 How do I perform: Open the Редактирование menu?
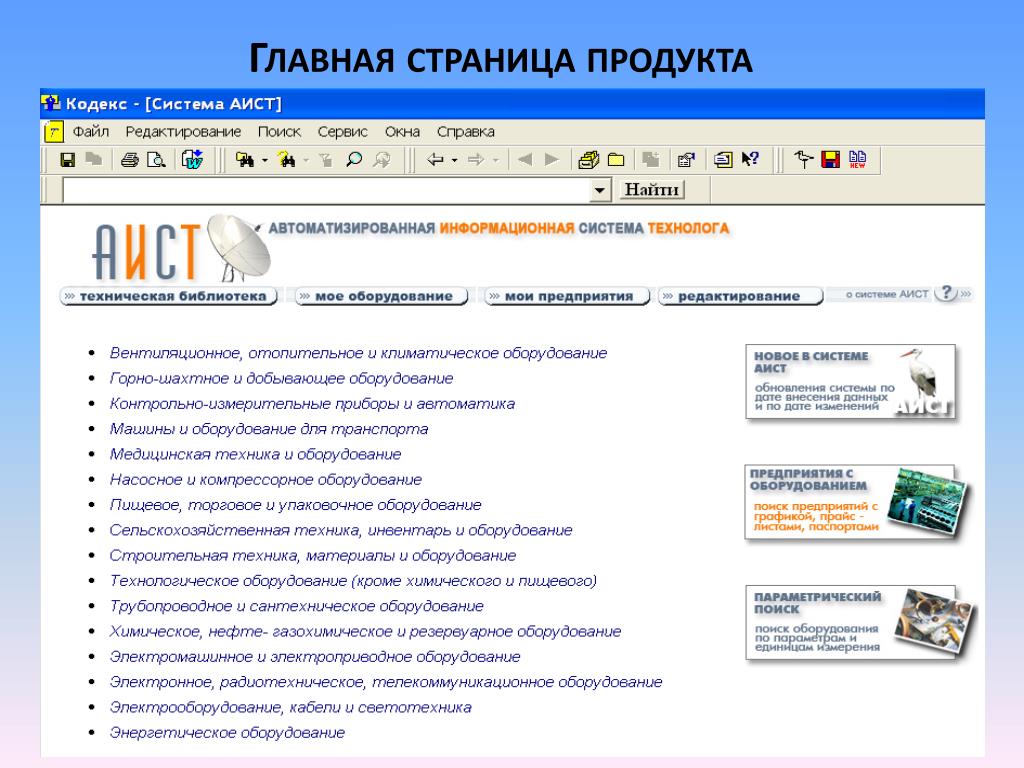coord(184,132)
